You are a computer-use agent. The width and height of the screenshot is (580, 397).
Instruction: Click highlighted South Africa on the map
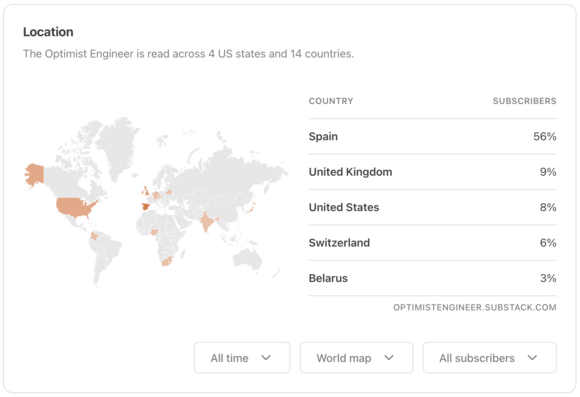pos(166,261)
